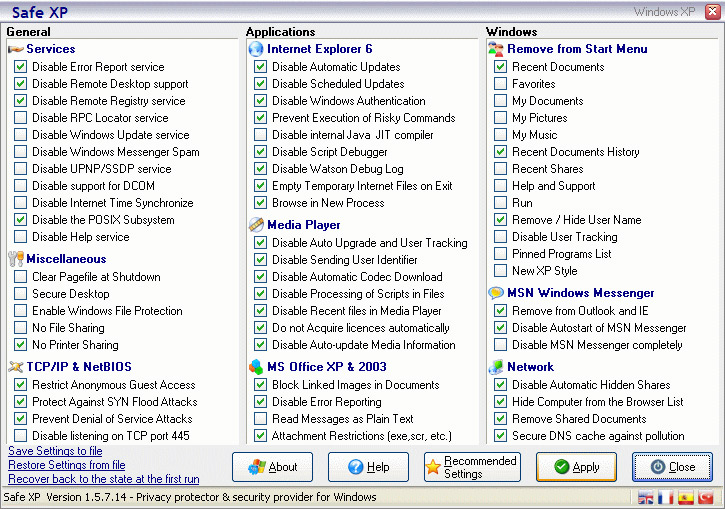
Task: Switch language with the Turkish flag icon
Action: (x=706, y=498)
